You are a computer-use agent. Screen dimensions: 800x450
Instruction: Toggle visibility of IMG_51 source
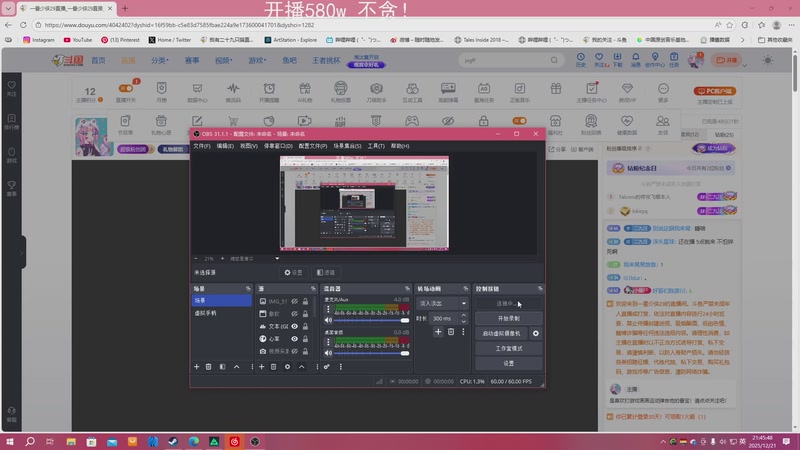(294, 302)
